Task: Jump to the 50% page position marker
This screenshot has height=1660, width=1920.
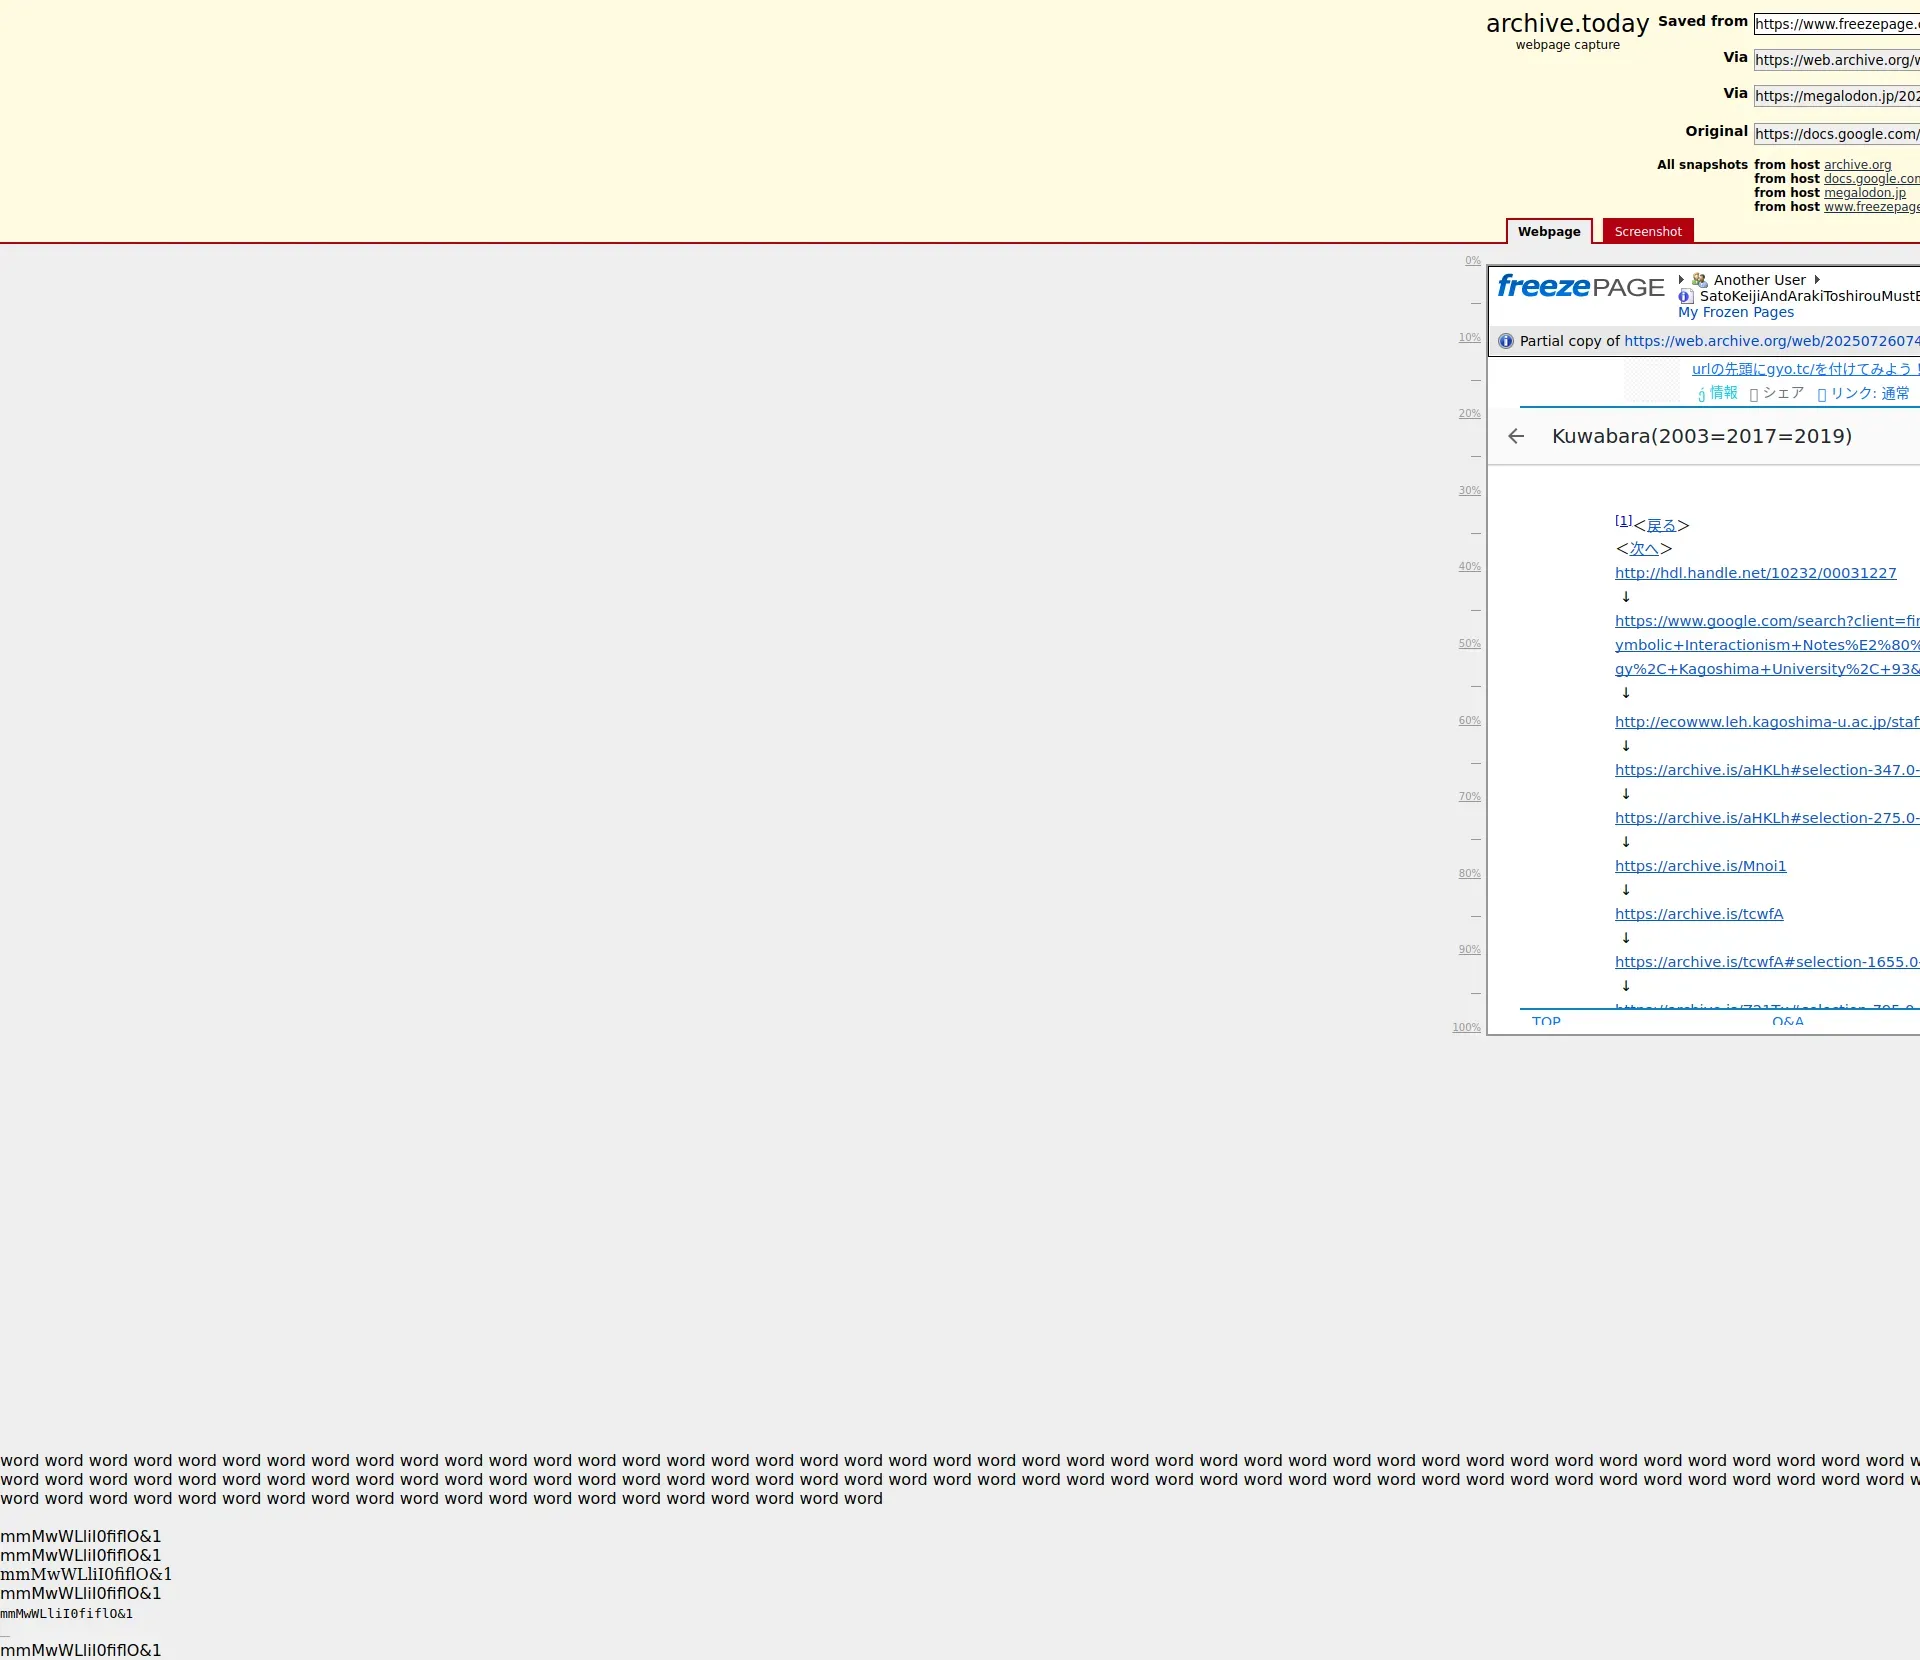Action: (x=1469, y=644)
